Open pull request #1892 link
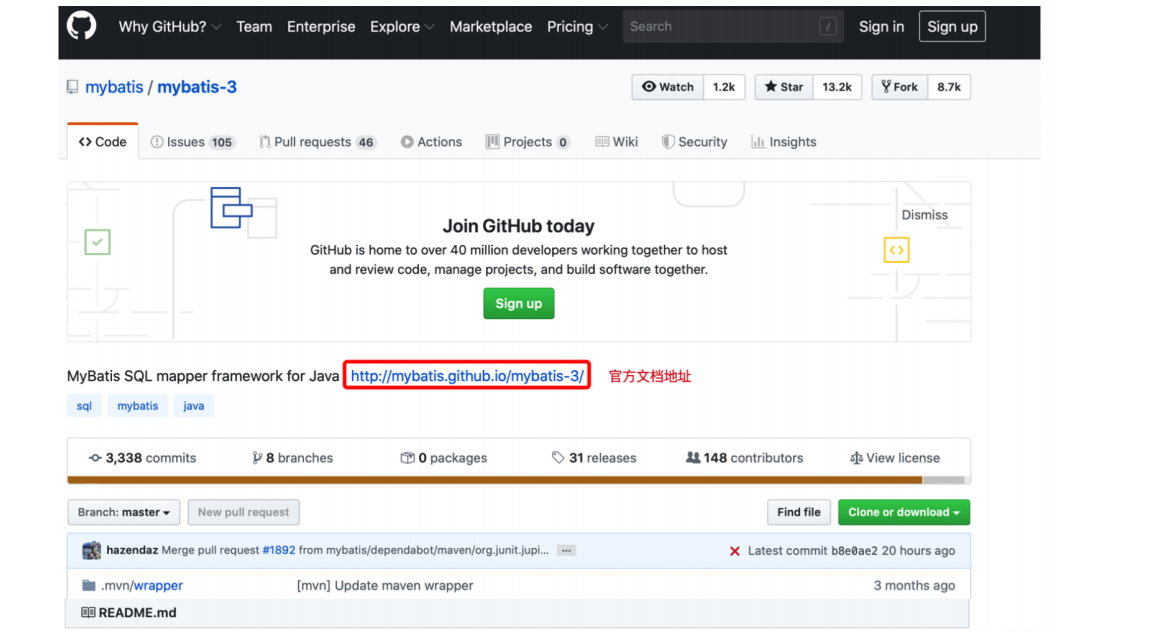 click(x=279, y=550)
